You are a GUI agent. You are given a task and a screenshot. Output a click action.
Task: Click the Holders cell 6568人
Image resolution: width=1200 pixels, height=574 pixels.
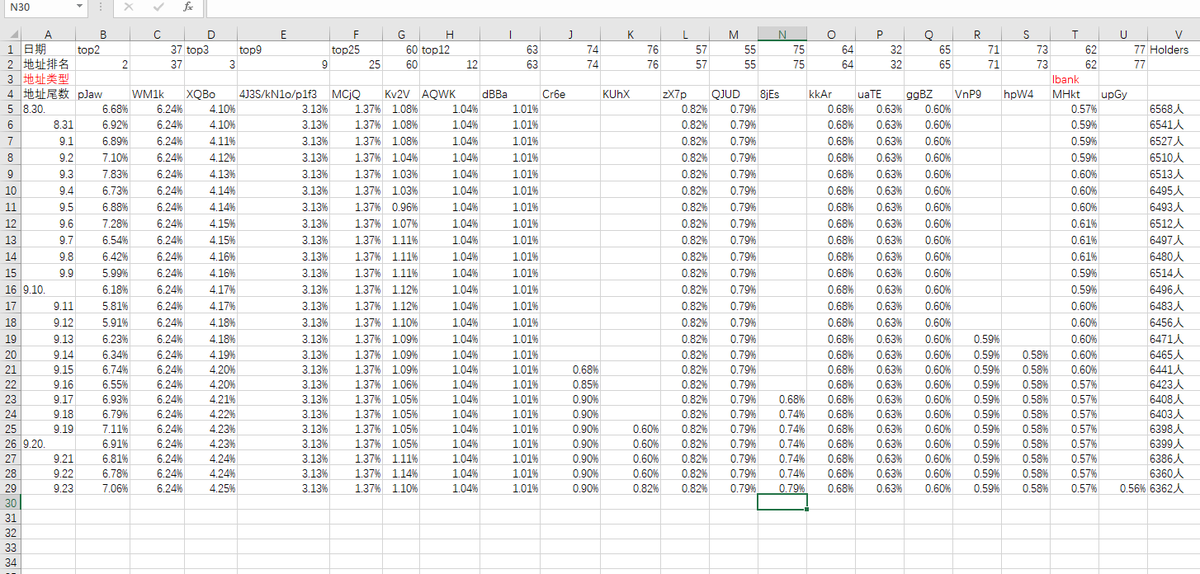(x=1174, y=109)
